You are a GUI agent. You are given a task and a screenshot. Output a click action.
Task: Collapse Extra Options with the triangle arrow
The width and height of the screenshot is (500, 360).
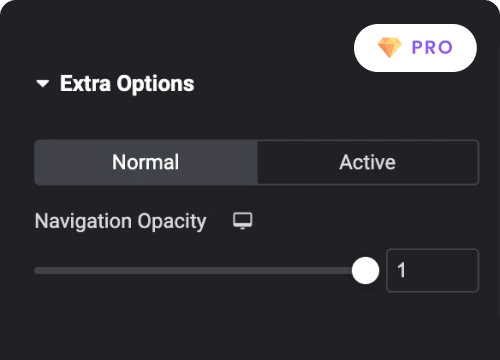click(x=43, y=83)
